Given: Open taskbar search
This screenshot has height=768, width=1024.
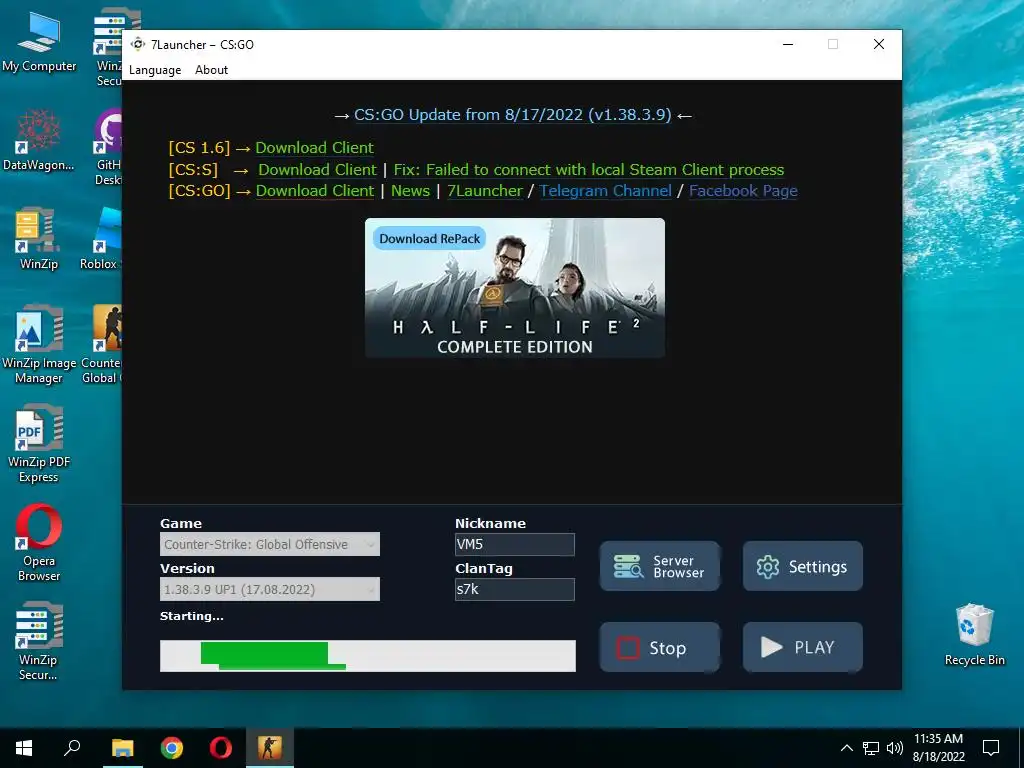Looking at the screenshot, I should (72, 748).
